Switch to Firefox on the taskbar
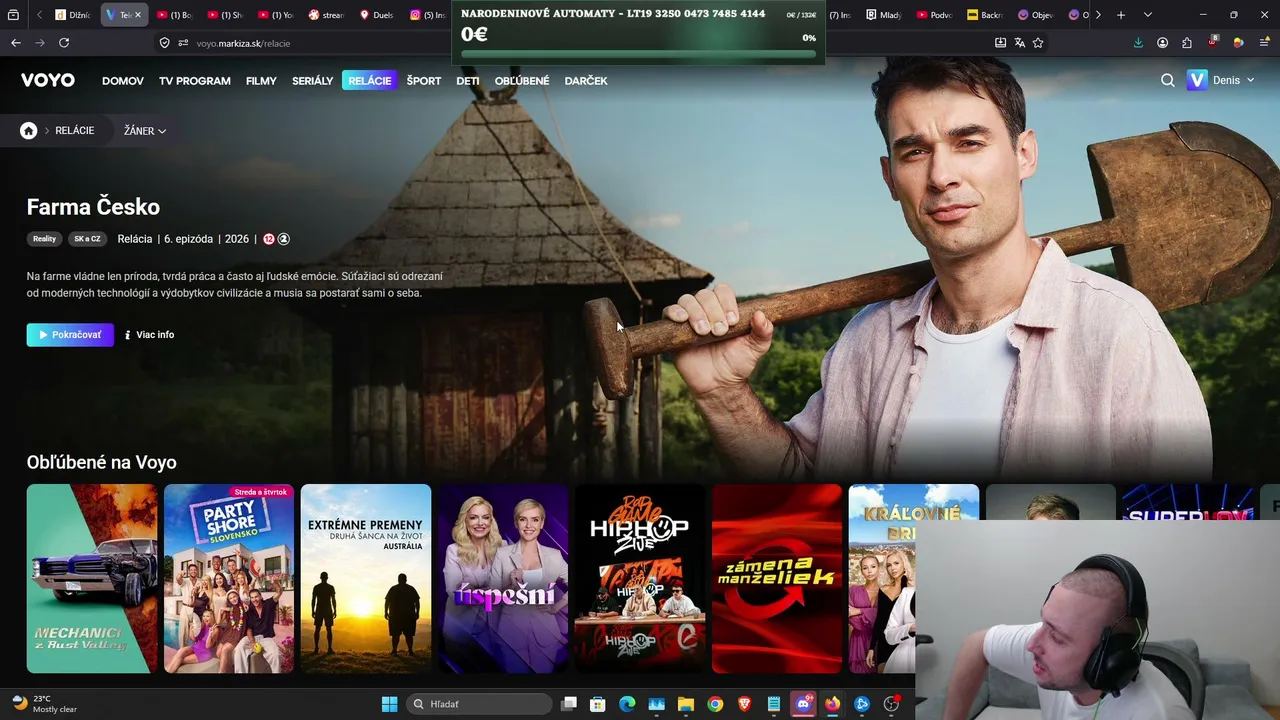The height and width of the screenshot is (720, 1280). coord(832,704)
